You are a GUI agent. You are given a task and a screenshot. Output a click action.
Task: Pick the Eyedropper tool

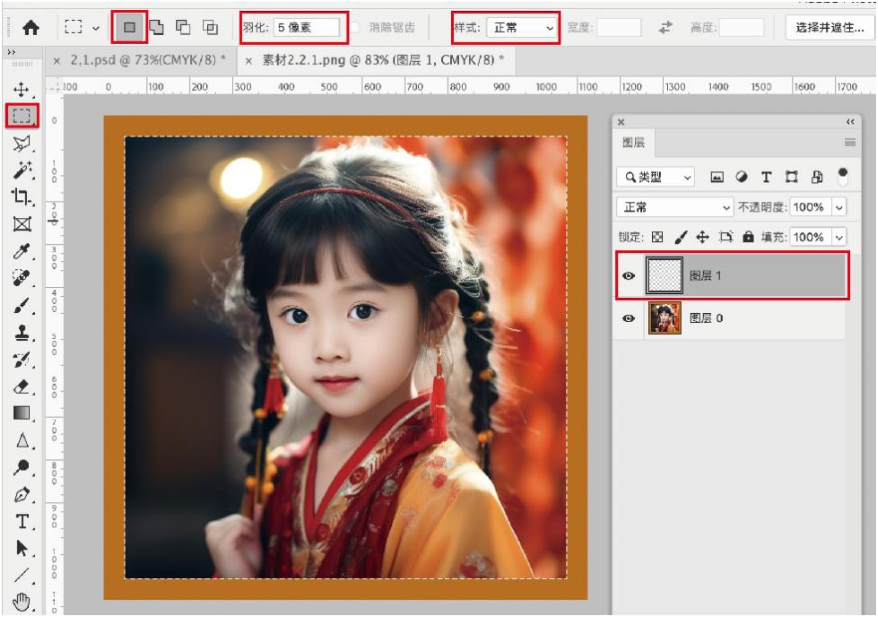click(22, 251)
